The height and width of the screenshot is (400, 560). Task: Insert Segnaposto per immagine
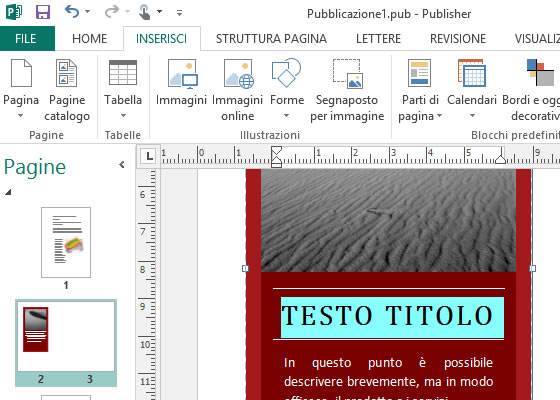click(347, 91)
